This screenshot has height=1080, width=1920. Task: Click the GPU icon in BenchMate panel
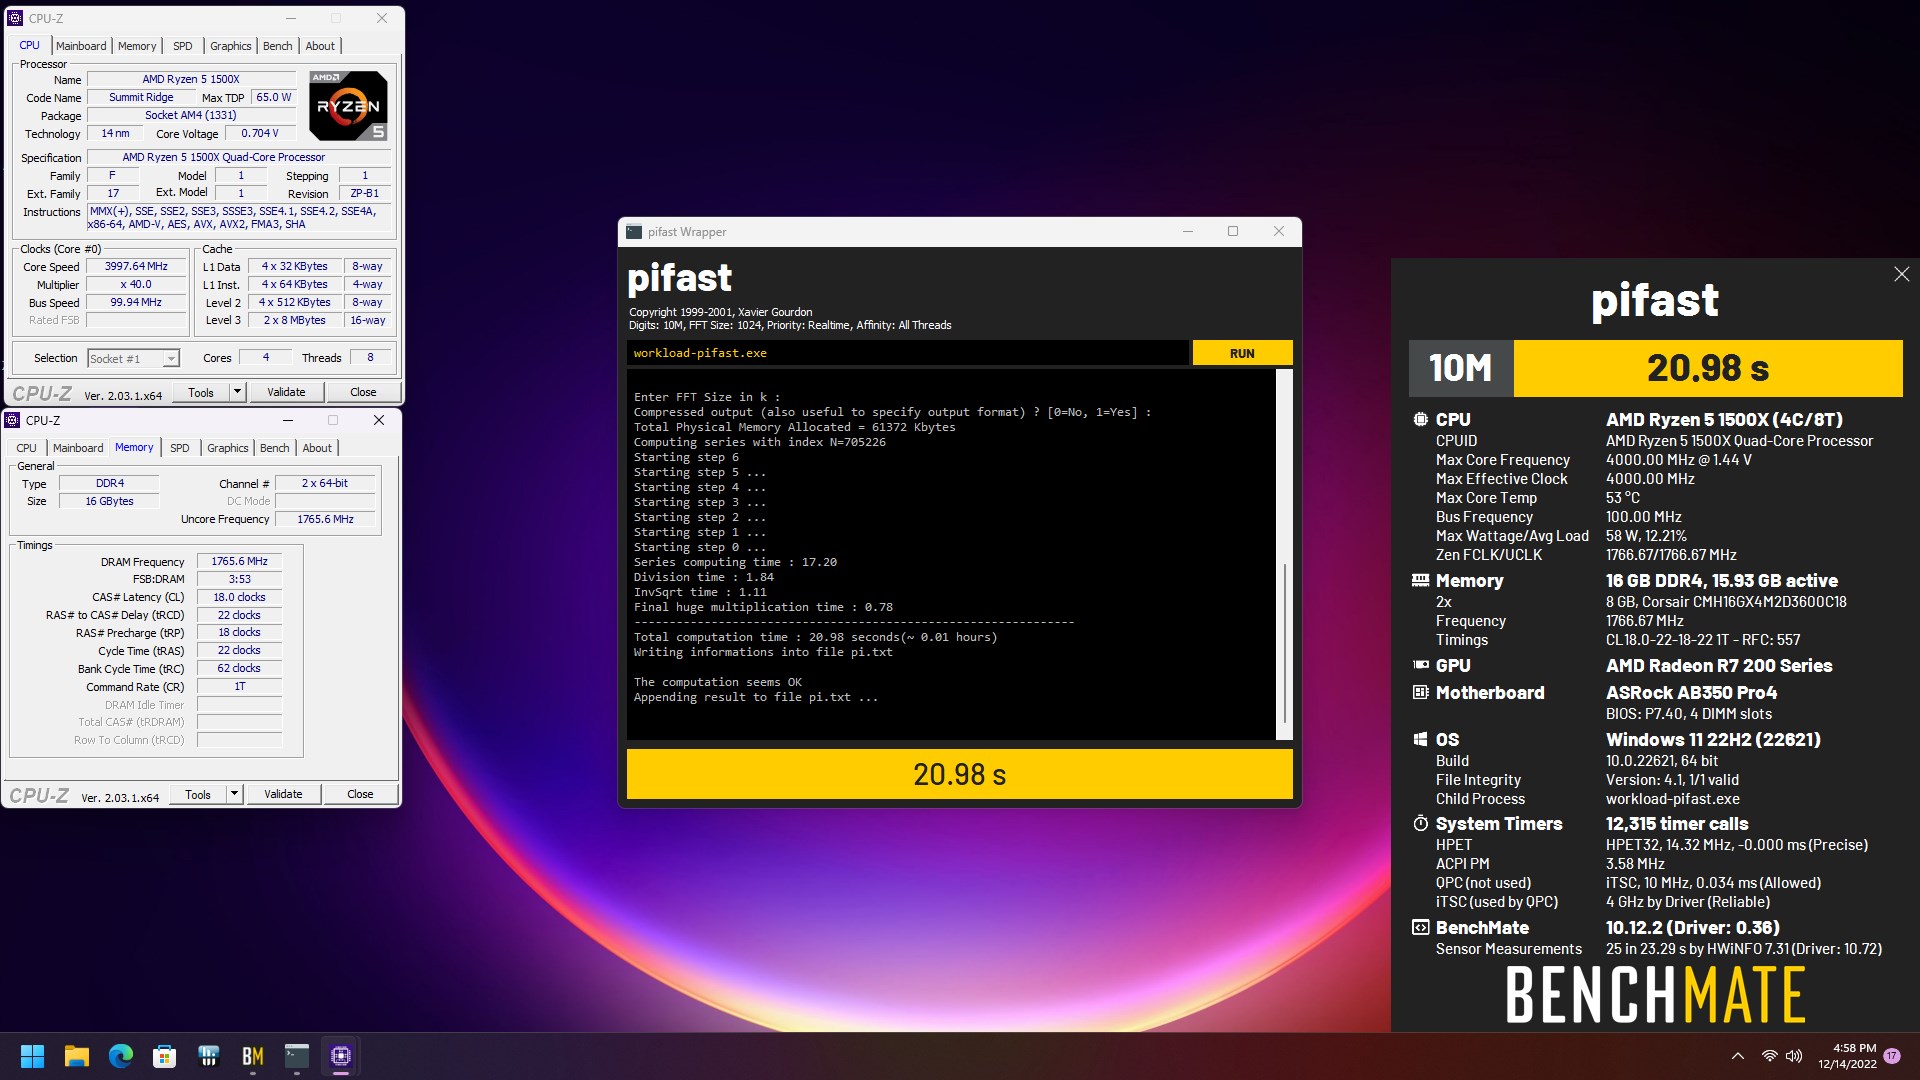1420,665
